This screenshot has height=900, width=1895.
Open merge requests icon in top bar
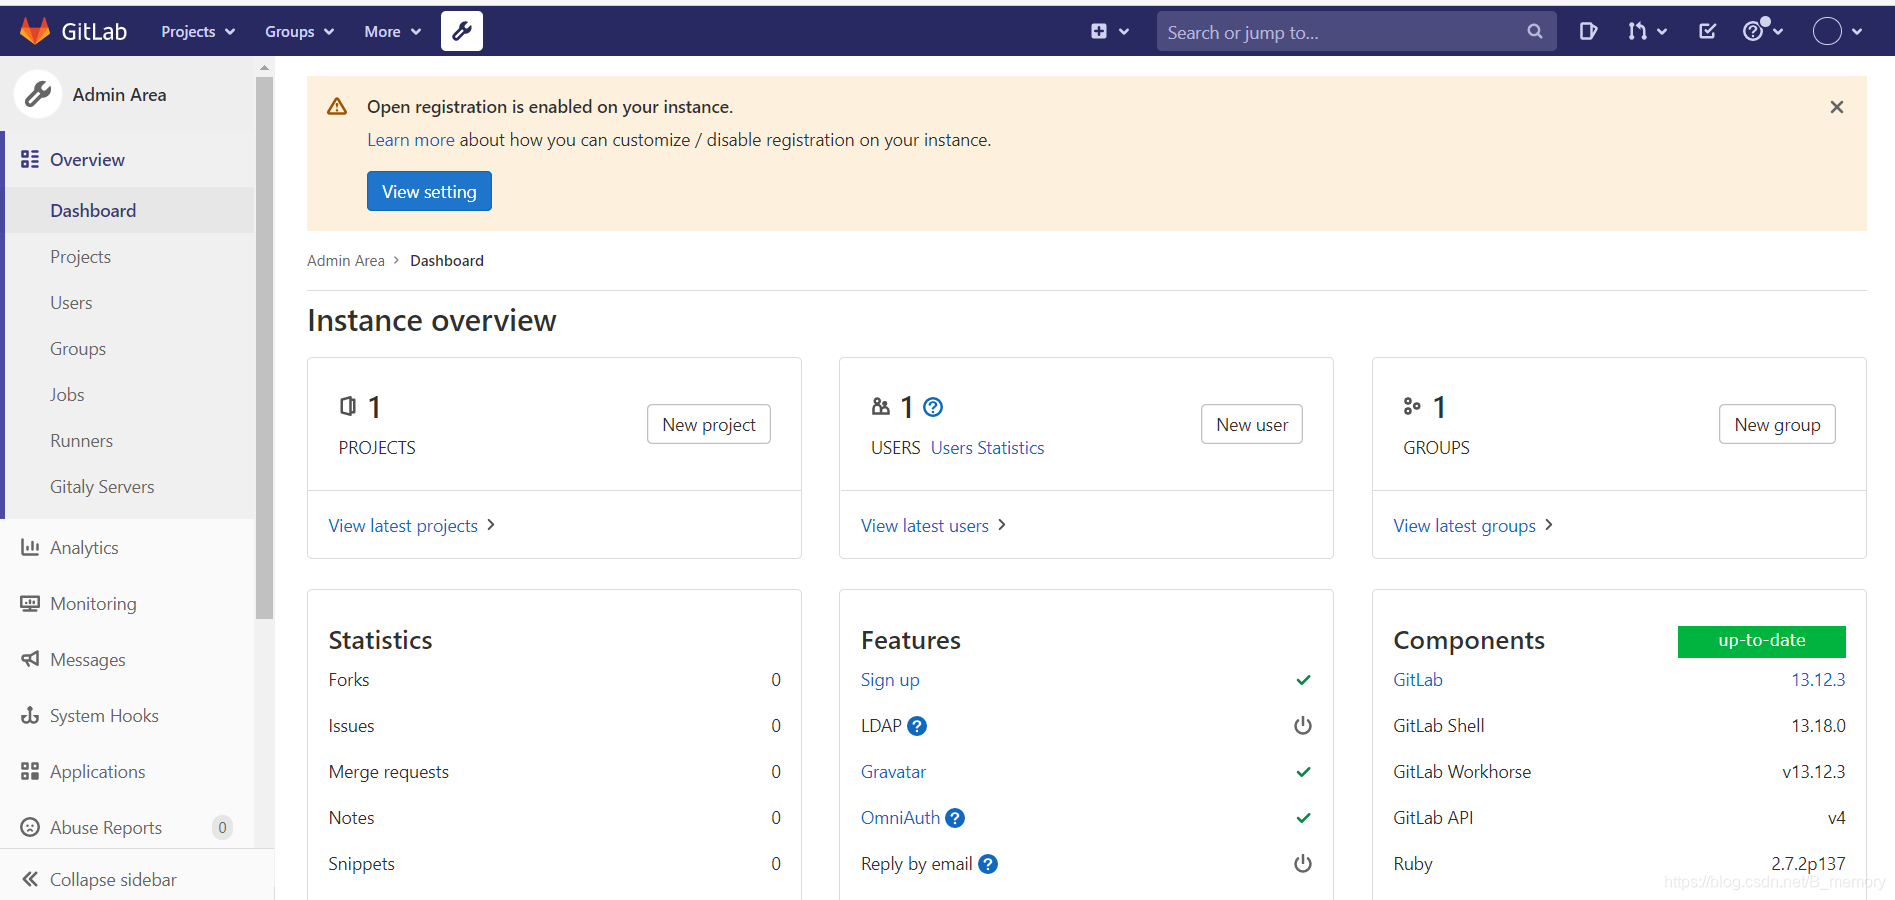pos(1637,31)
